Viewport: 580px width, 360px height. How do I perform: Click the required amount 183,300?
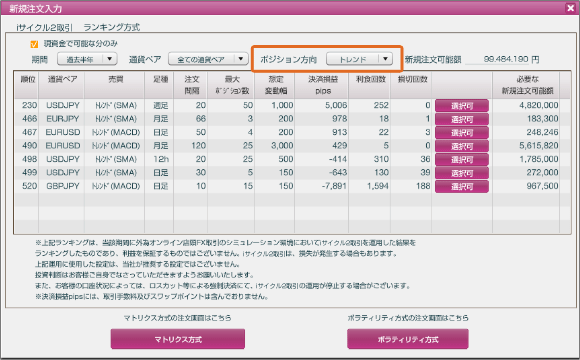point(543,119)
